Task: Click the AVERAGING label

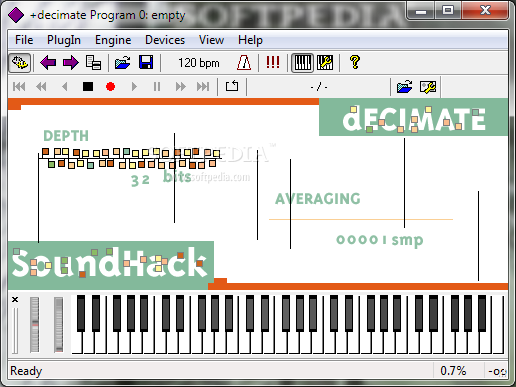Action: [318, 199]
